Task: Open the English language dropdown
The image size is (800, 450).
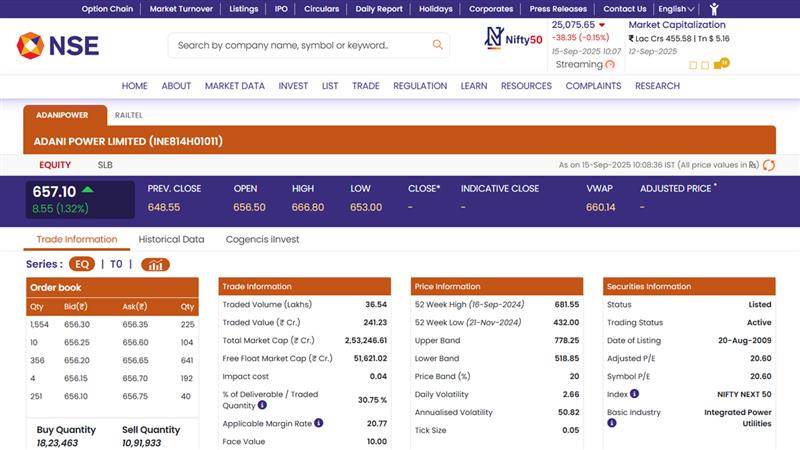Action: pyautogui.click(x=676, y=9)
